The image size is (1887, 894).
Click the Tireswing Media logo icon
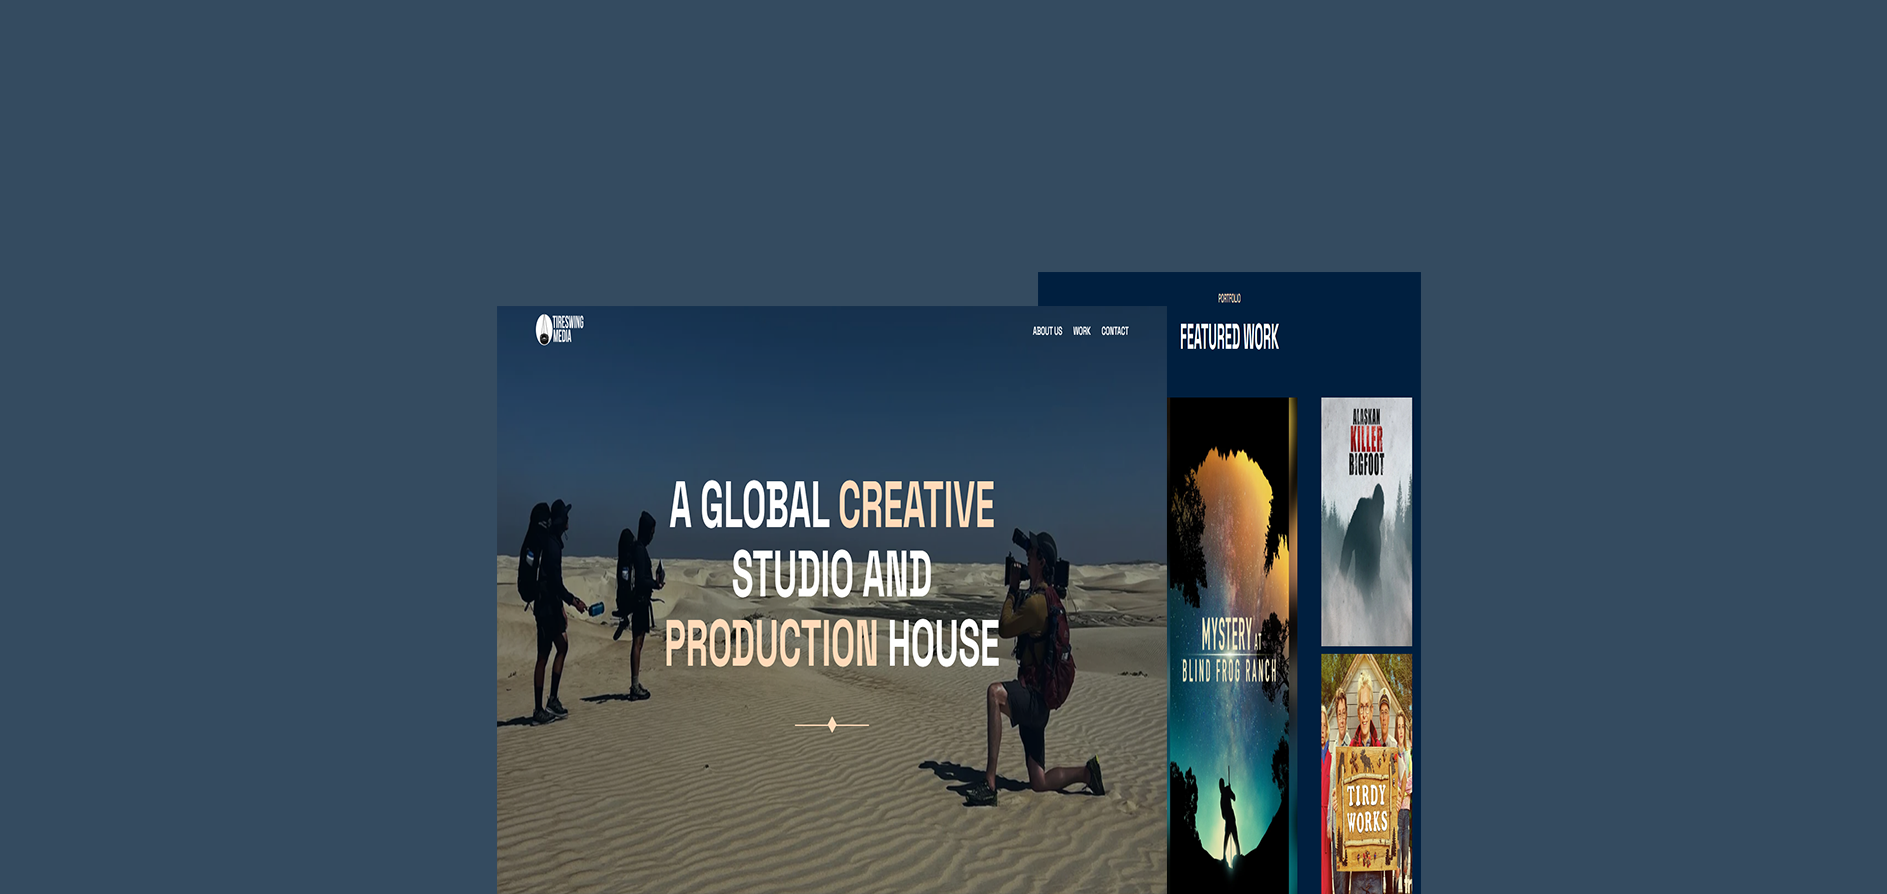click(x=543, y=330)
